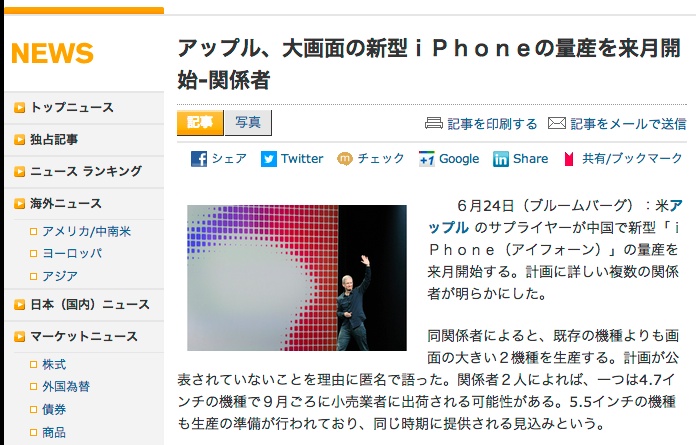Screen dimensions: 696x445
Task: Expand マーケットニュース section arrow
Action: (x=20, y=337)
